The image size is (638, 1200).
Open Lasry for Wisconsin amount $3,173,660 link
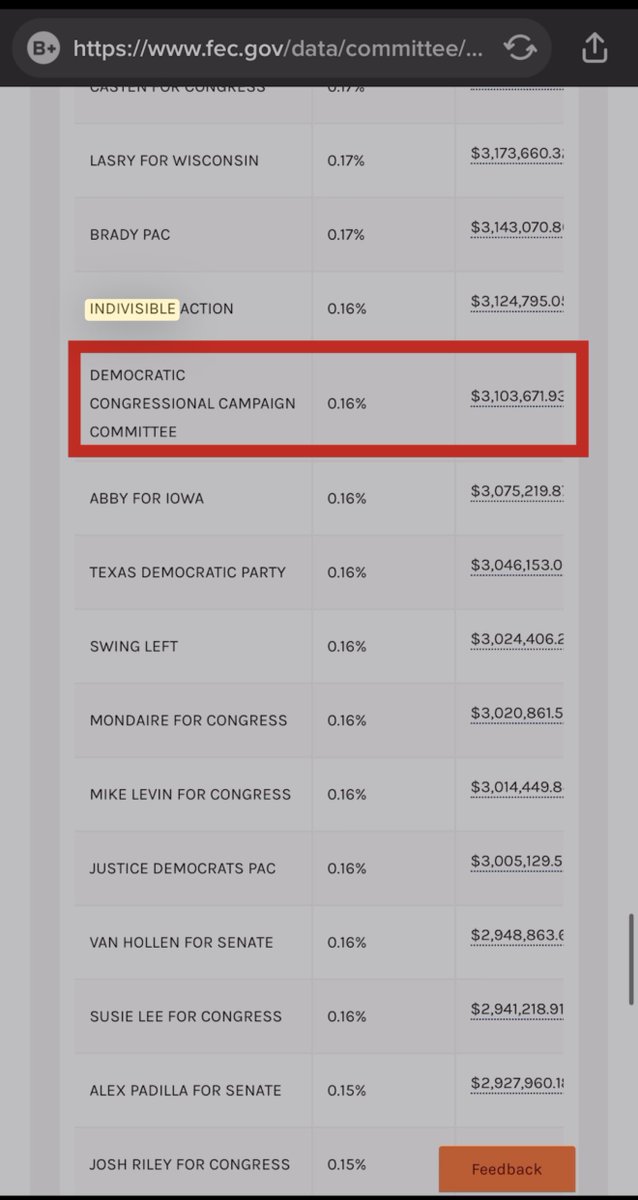[517, 153]
